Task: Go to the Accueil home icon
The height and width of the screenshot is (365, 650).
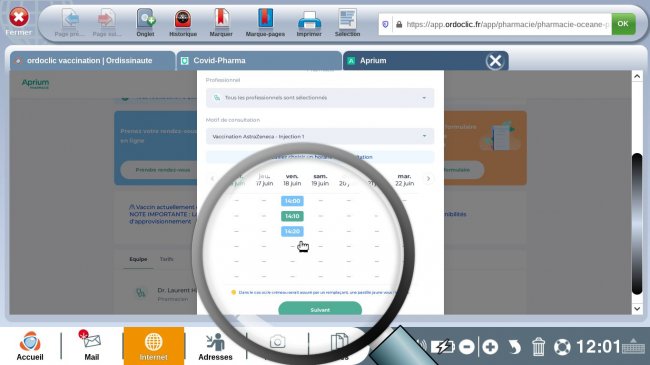Action: [30, 345]
